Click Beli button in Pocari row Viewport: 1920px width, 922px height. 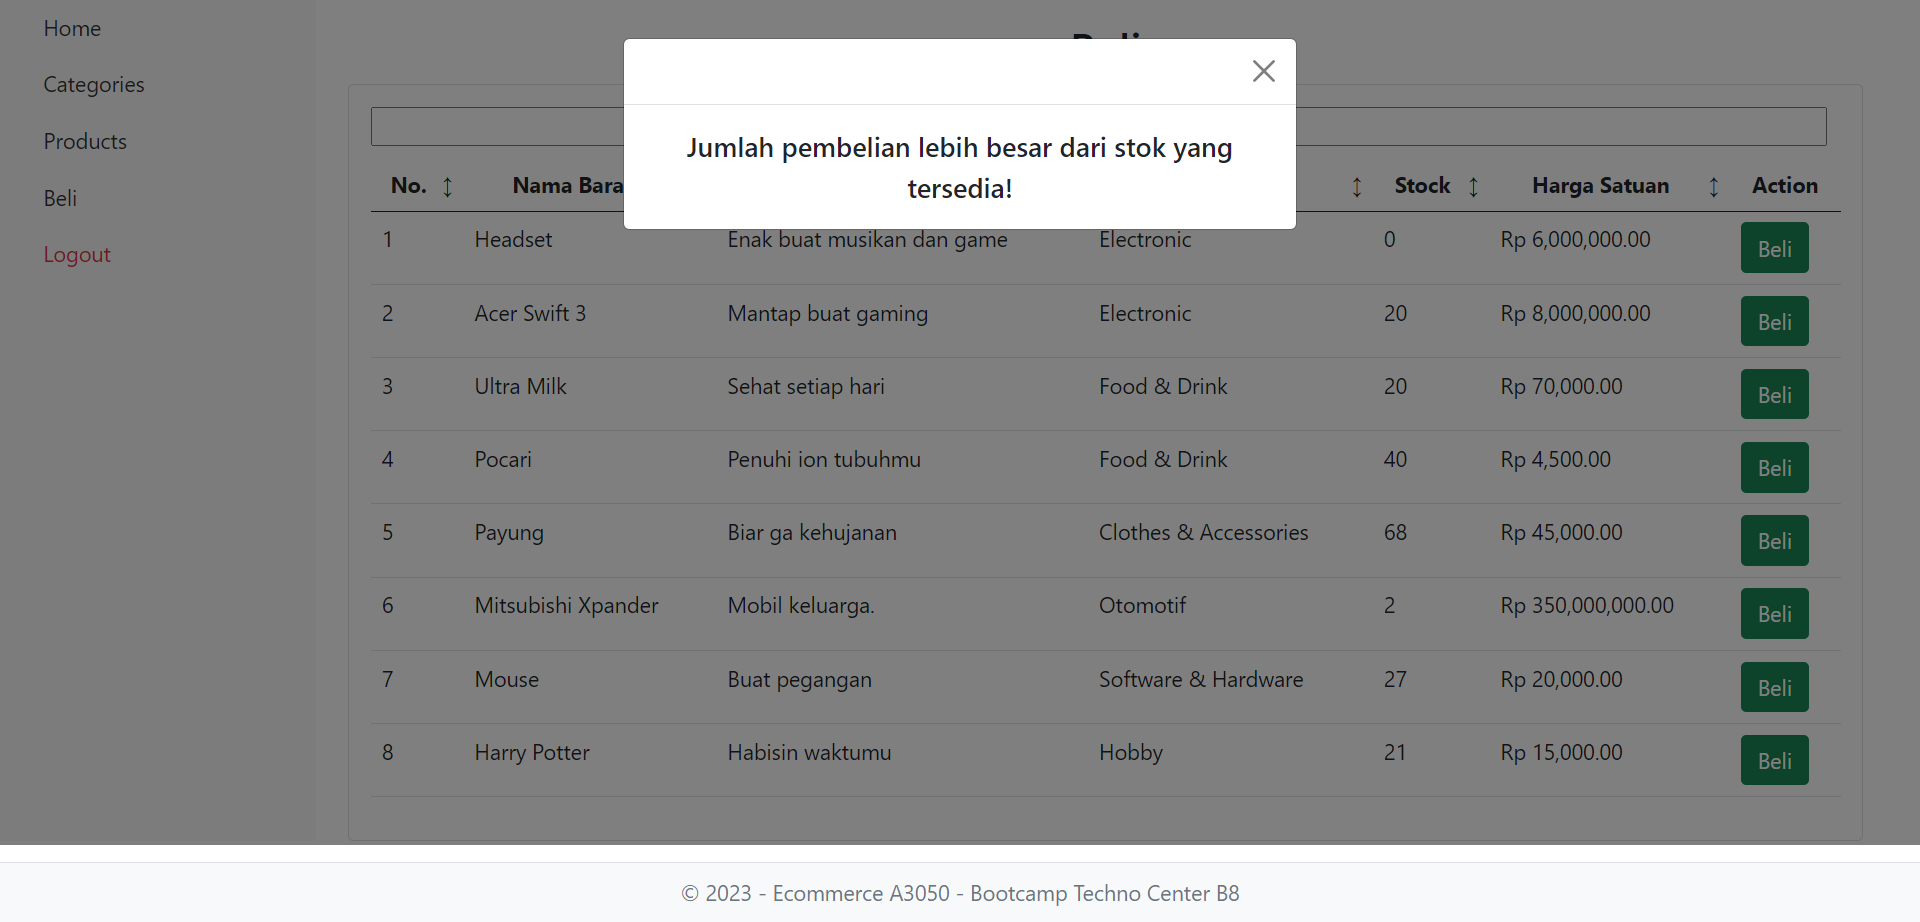[x=1774, y=468]
